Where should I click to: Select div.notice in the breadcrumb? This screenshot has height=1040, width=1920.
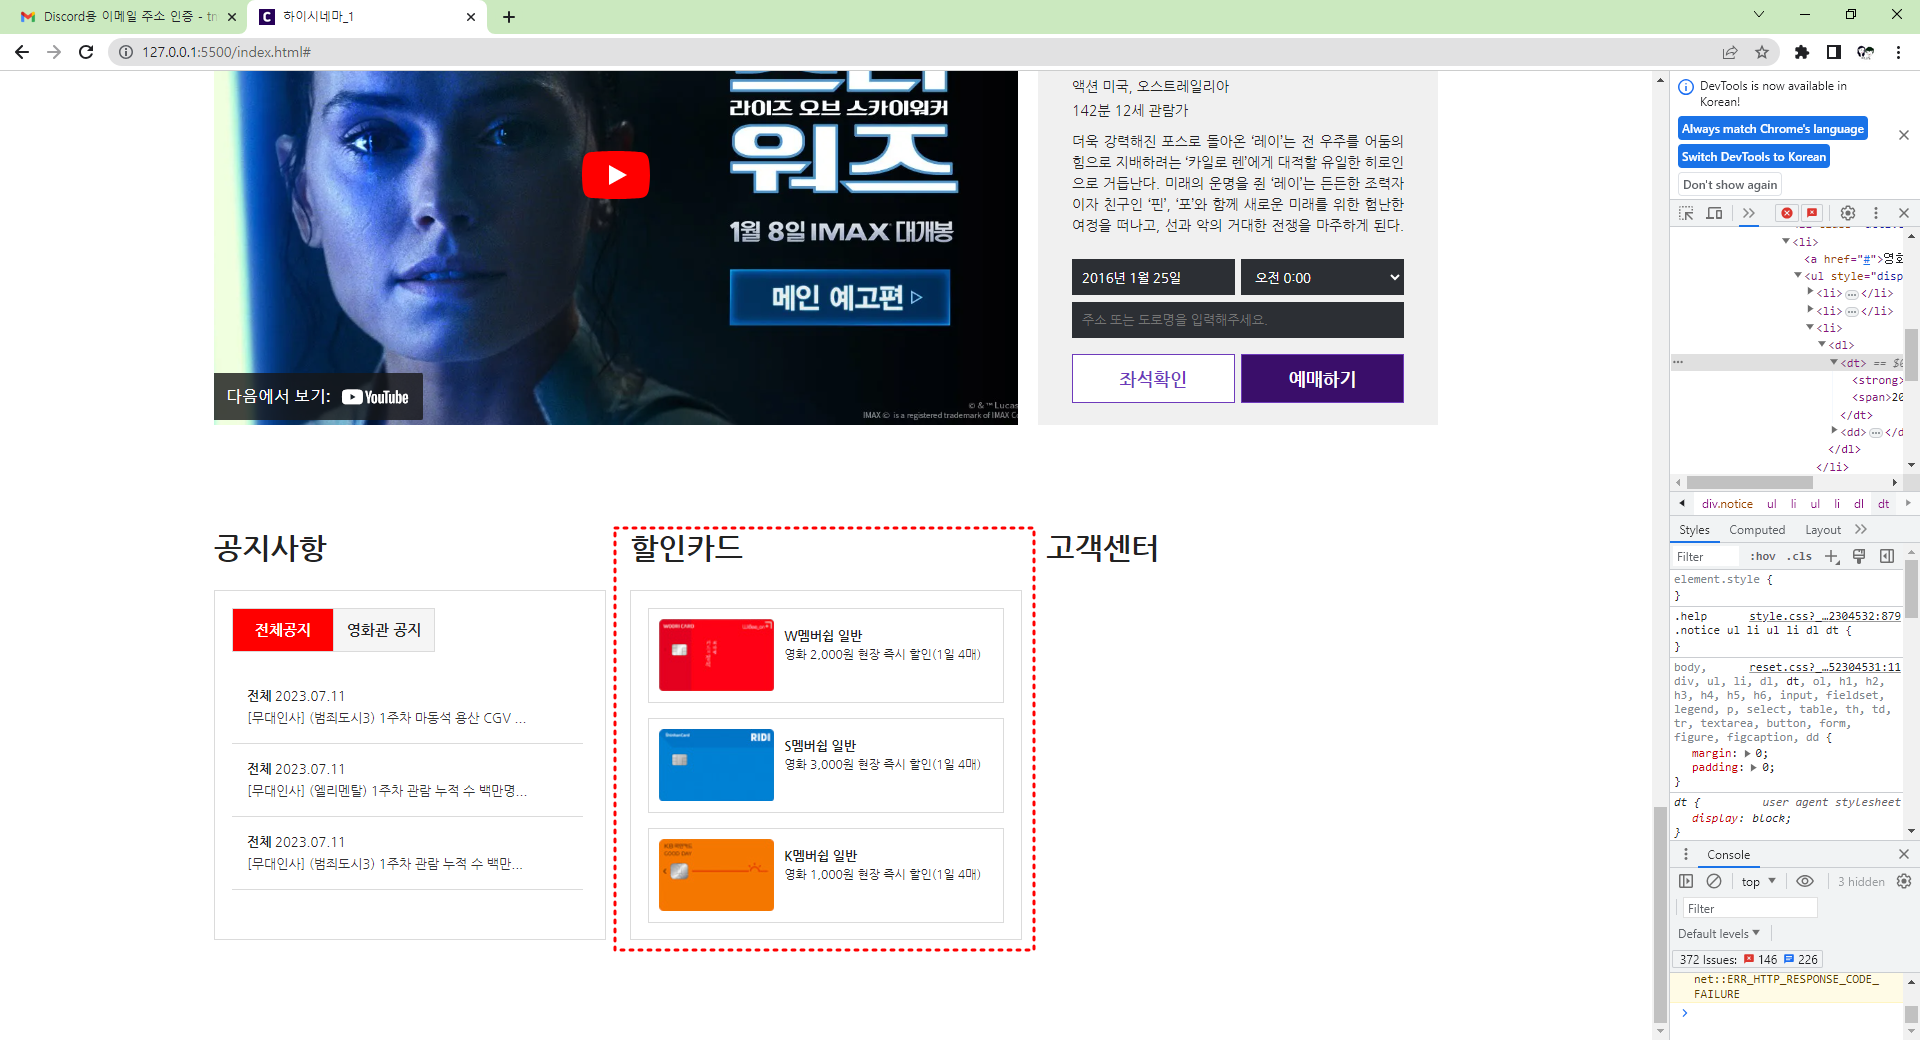point(1727,504)
